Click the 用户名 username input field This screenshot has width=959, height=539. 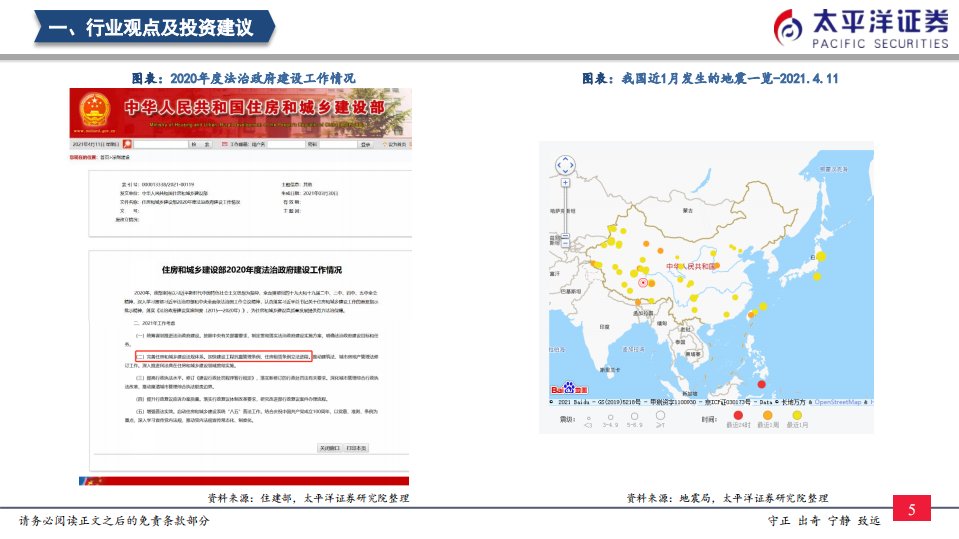pyautogui.click(x=286, y=144)
